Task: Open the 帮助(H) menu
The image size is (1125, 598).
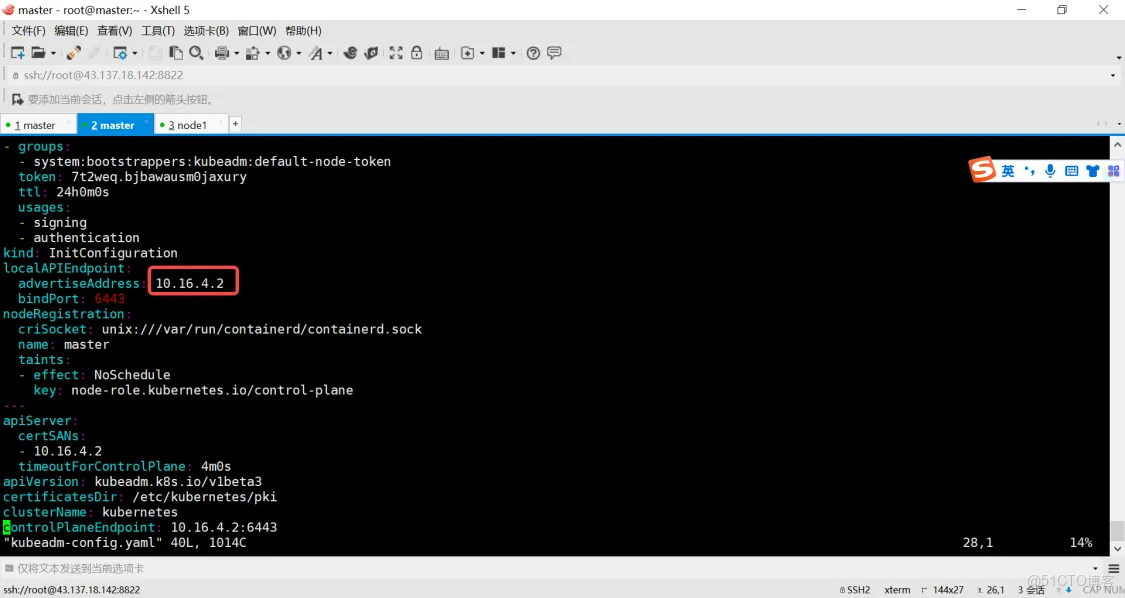Action: [x=303, y=31]
